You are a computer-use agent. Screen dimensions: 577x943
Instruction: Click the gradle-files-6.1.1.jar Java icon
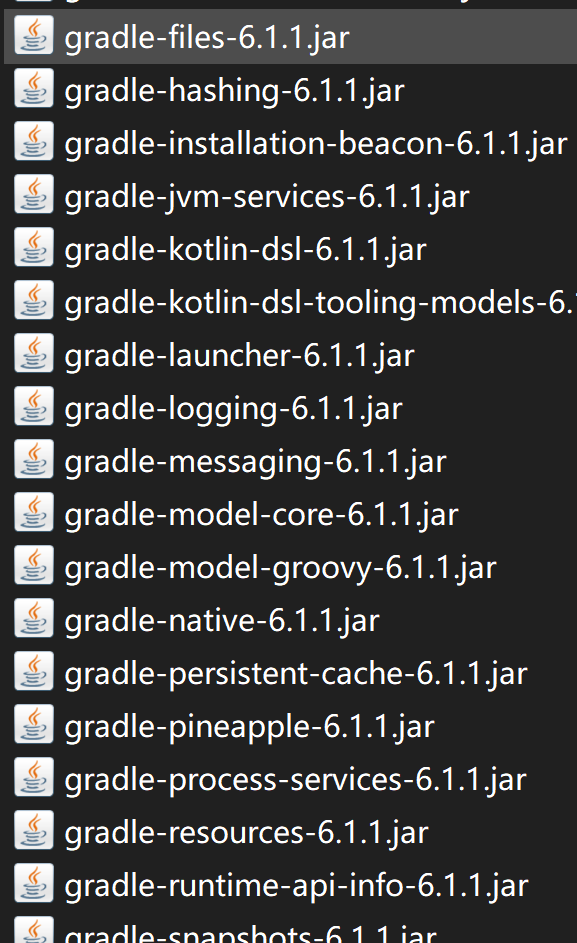pyautogui.click(x=34, y=35)
